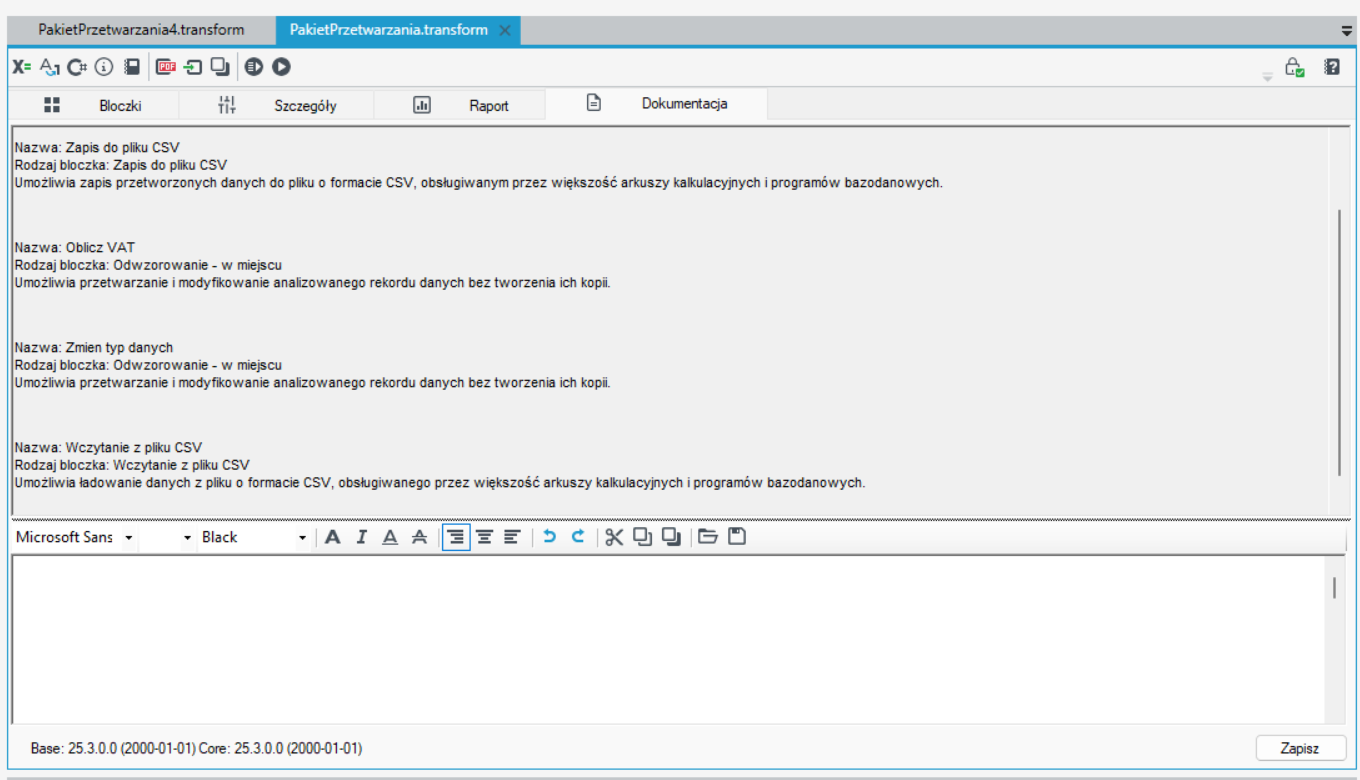Apply bold using the A icon
This screenshot has height=780, width=1360.
click(x=333, y=537)
